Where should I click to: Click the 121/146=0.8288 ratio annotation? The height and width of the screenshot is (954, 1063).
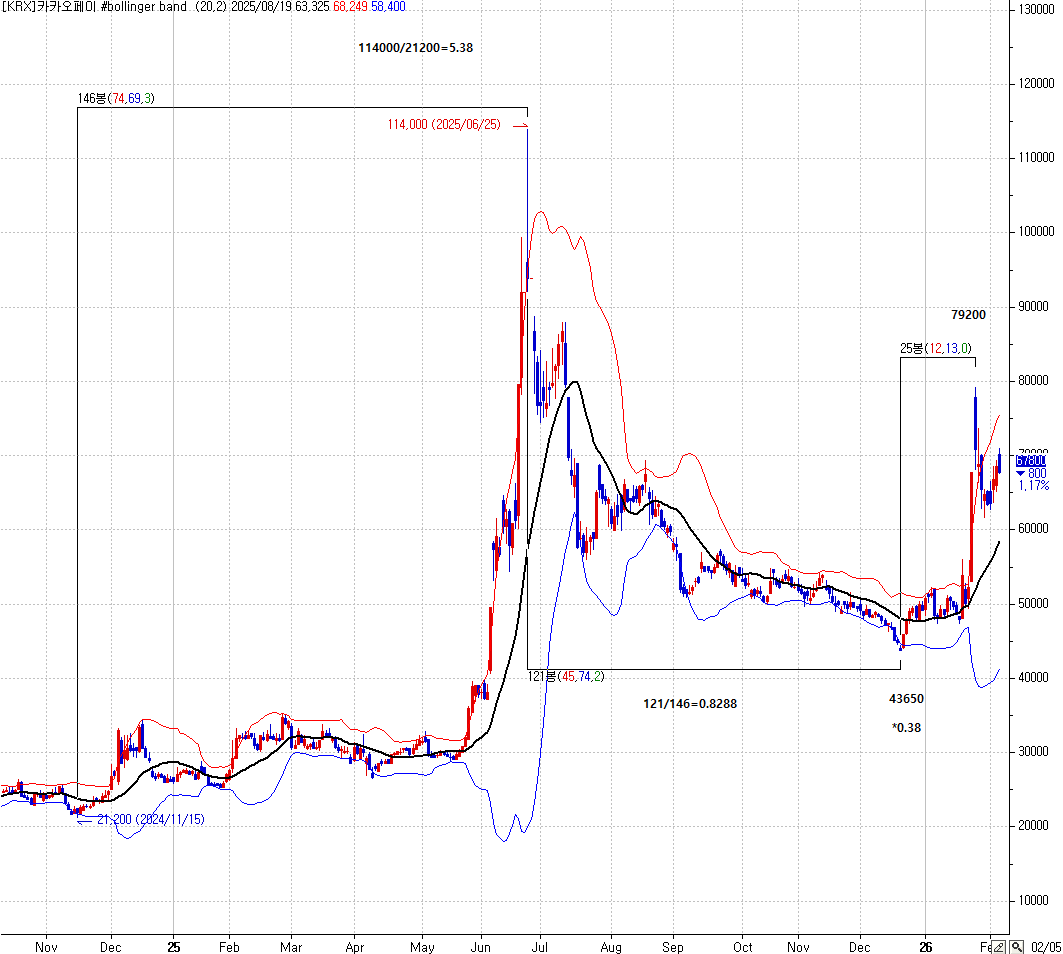tap(689, 704)
